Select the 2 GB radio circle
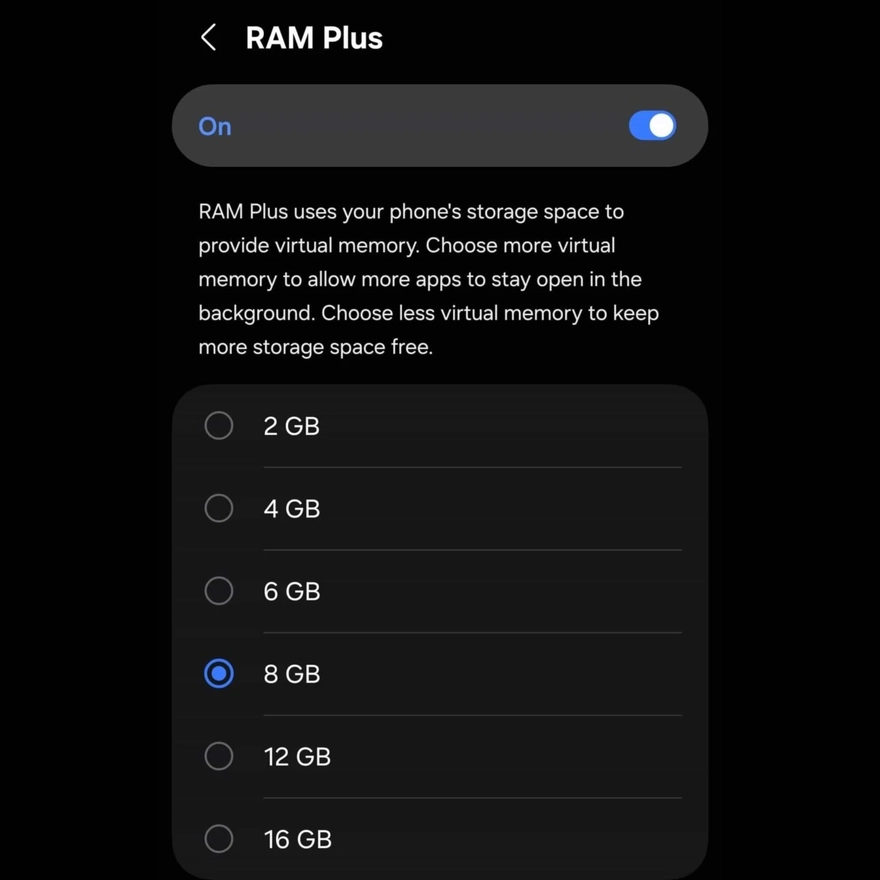Screen dimensions: 880x880 [219, 426]
